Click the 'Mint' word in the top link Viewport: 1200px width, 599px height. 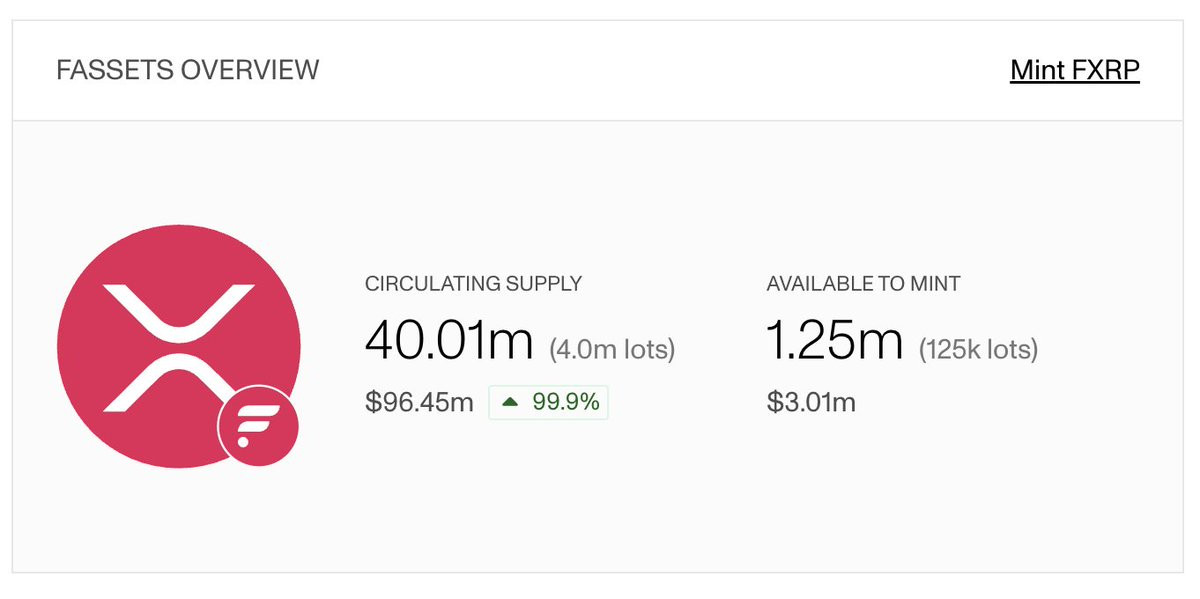(1037, 71)
